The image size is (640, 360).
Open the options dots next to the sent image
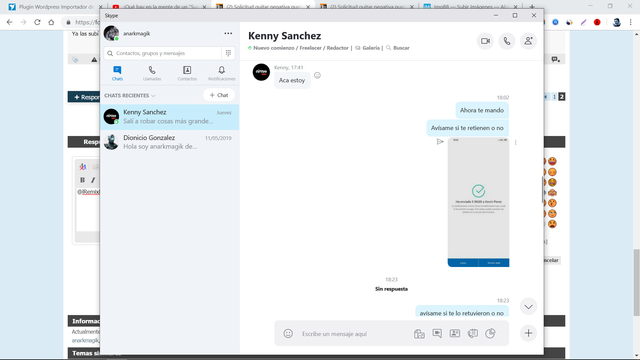point(516,142)
